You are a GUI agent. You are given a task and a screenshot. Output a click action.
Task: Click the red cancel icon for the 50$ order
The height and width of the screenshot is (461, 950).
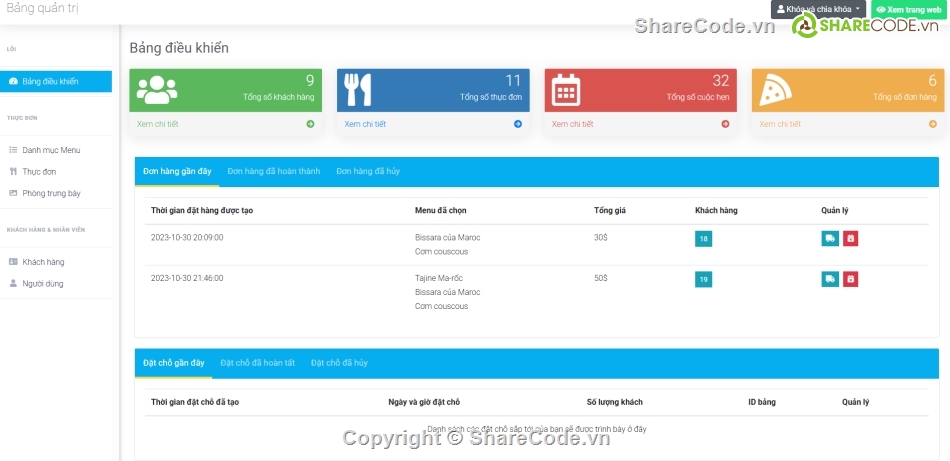coord(850,279)
